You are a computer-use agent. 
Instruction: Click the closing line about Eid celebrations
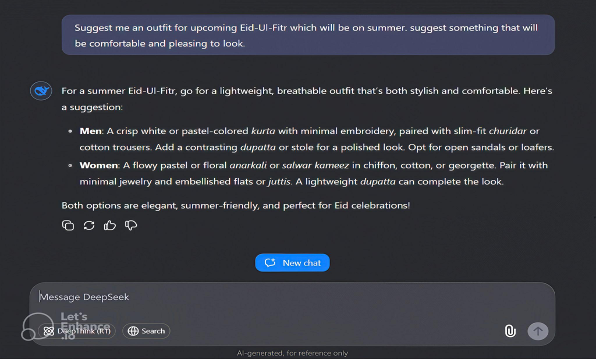pos(236,206)
